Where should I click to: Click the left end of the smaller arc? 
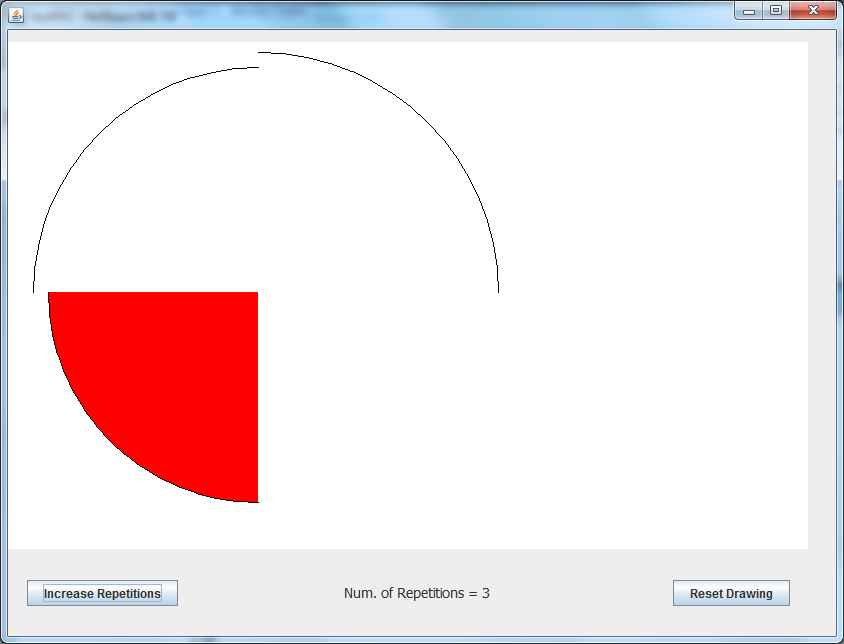click(34, 290)
